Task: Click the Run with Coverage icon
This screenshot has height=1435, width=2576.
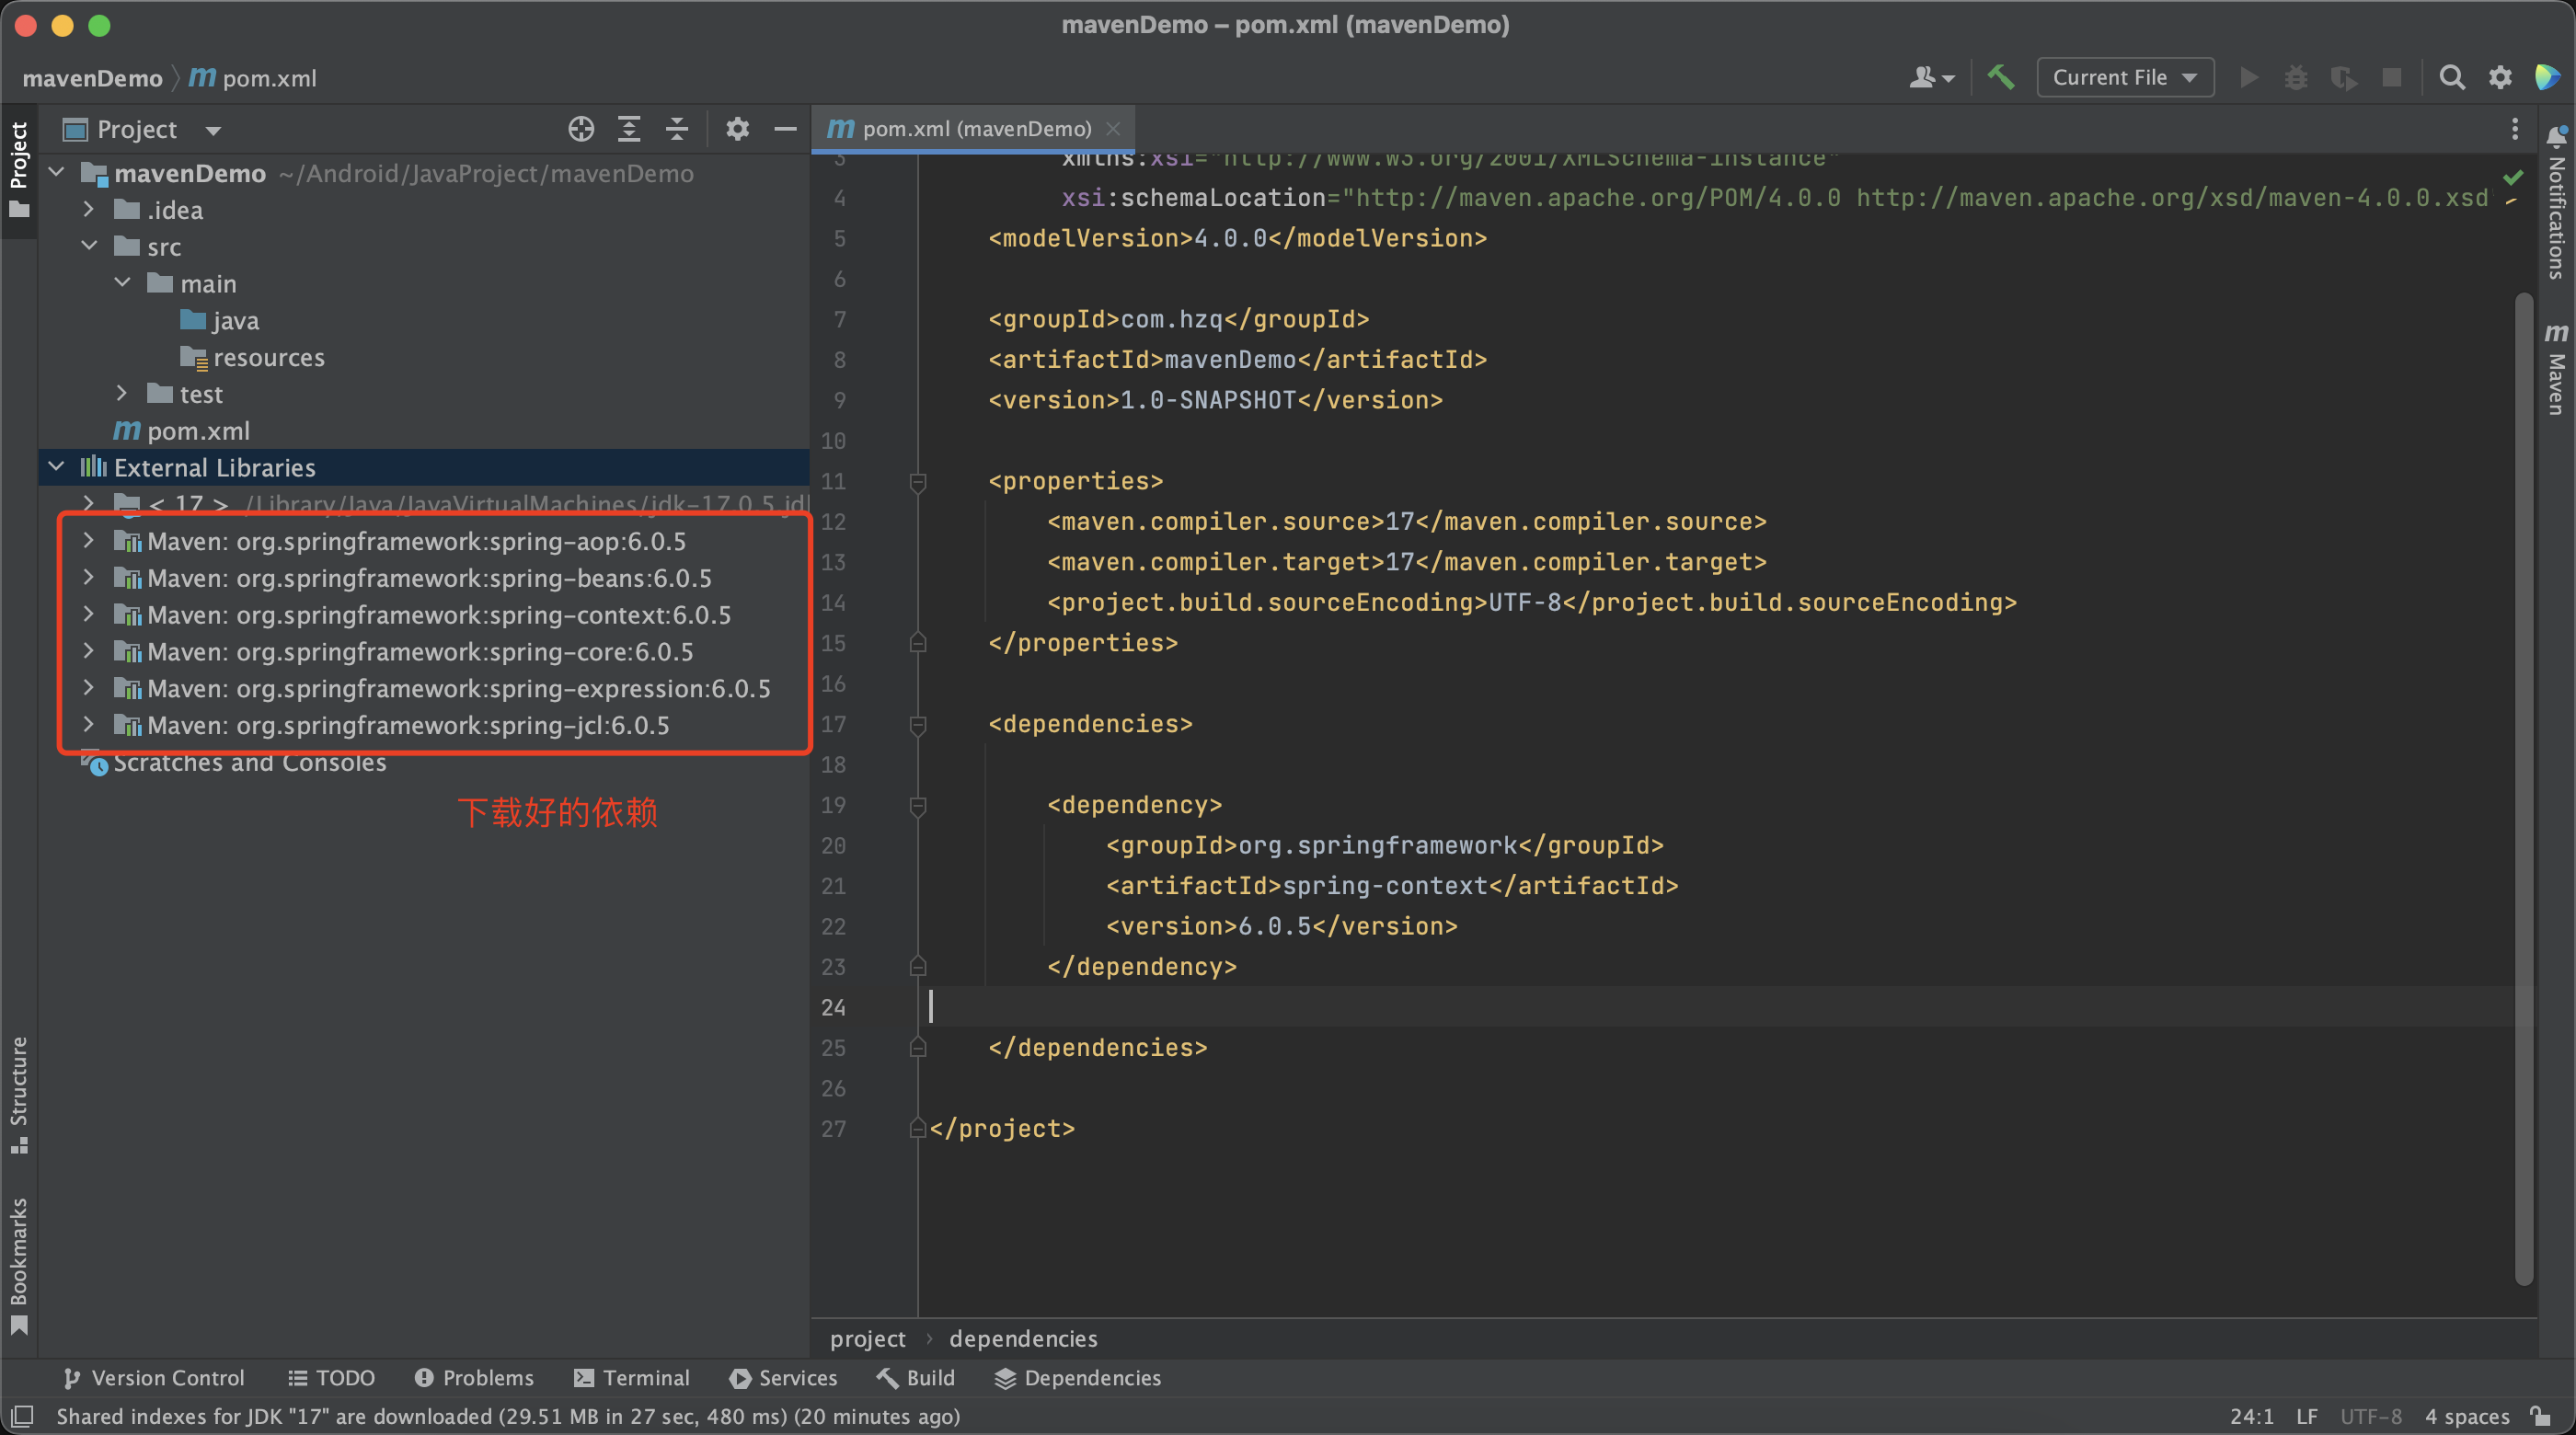Action: [2344, 77]
